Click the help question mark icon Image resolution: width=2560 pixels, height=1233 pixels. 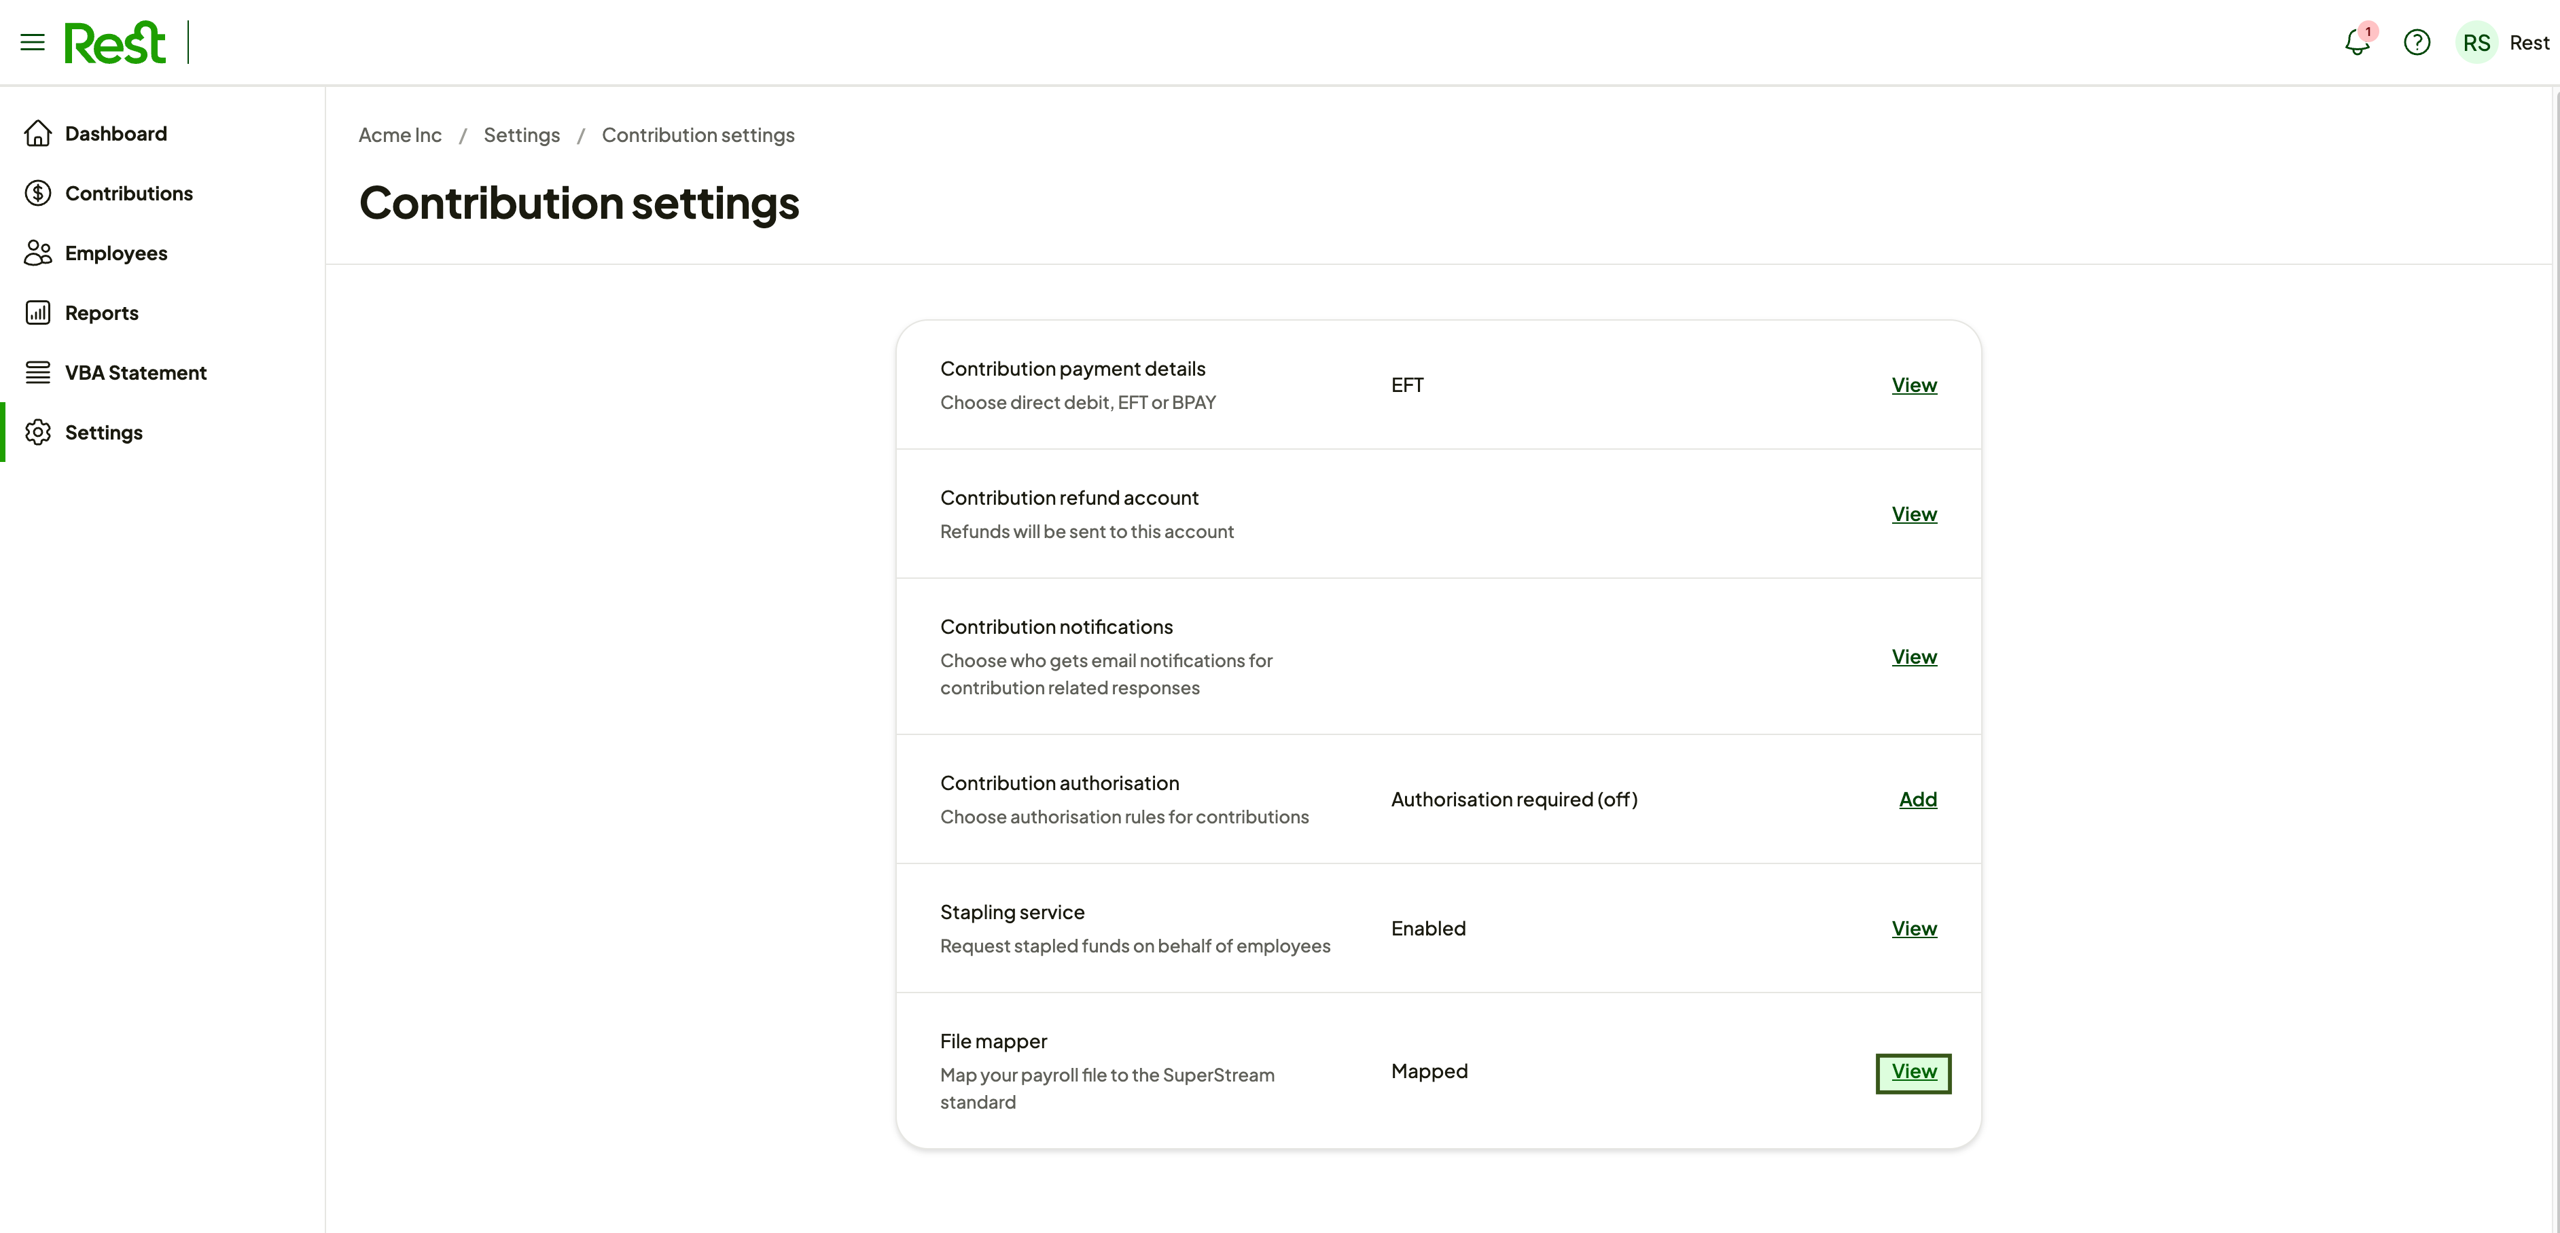pos(2416,42)
